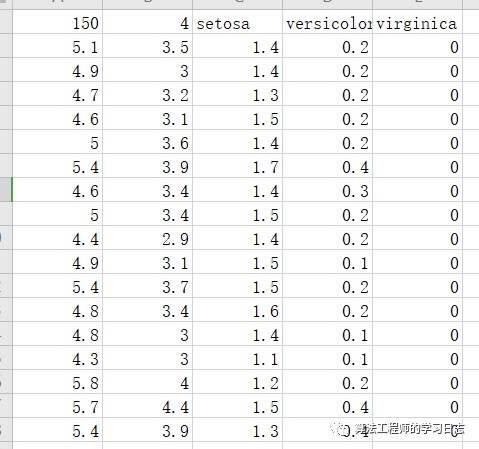The height and width of the screenshot is (449, 479).
Task: Select the setosa header cell
Action: [x=237, y=22]
